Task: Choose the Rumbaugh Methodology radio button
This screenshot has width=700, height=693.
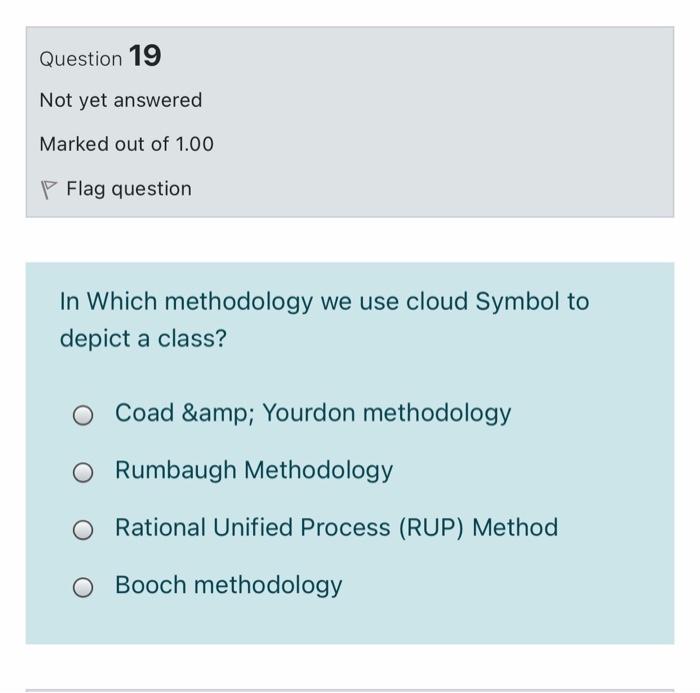Action: [84, 472]
